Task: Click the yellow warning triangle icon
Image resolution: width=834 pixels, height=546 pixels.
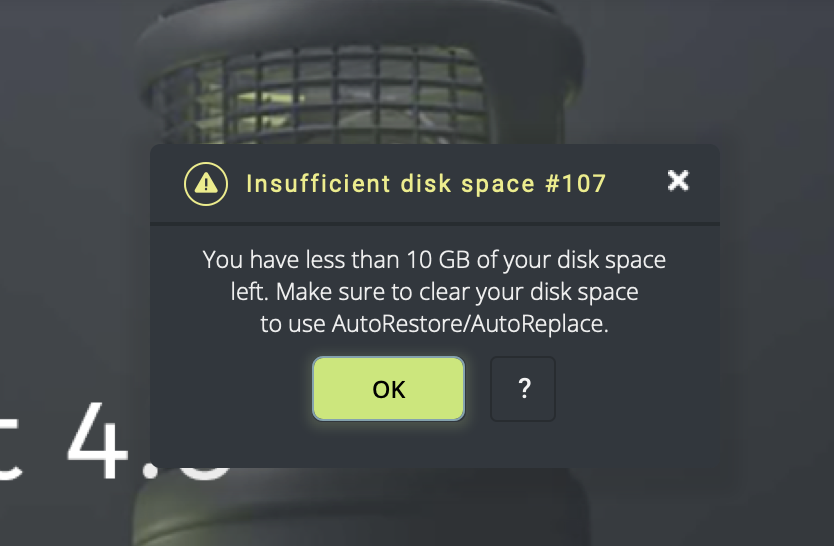Action: point(205,184)
